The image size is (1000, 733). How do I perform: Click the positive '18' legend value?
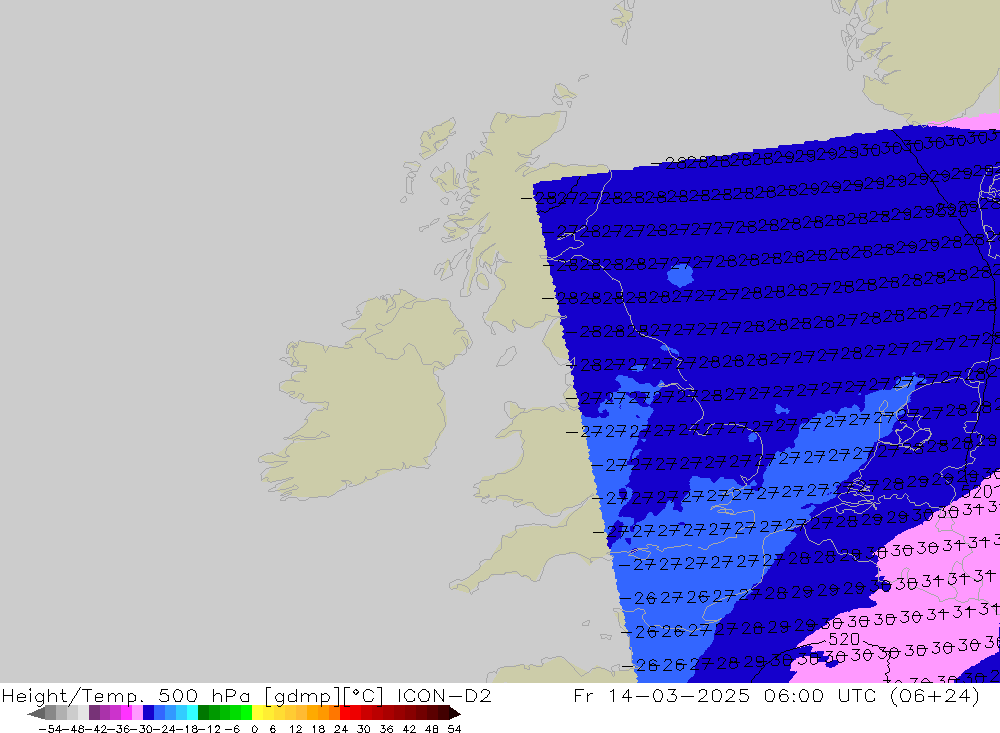pyautogui.click(x=318, y=729)
